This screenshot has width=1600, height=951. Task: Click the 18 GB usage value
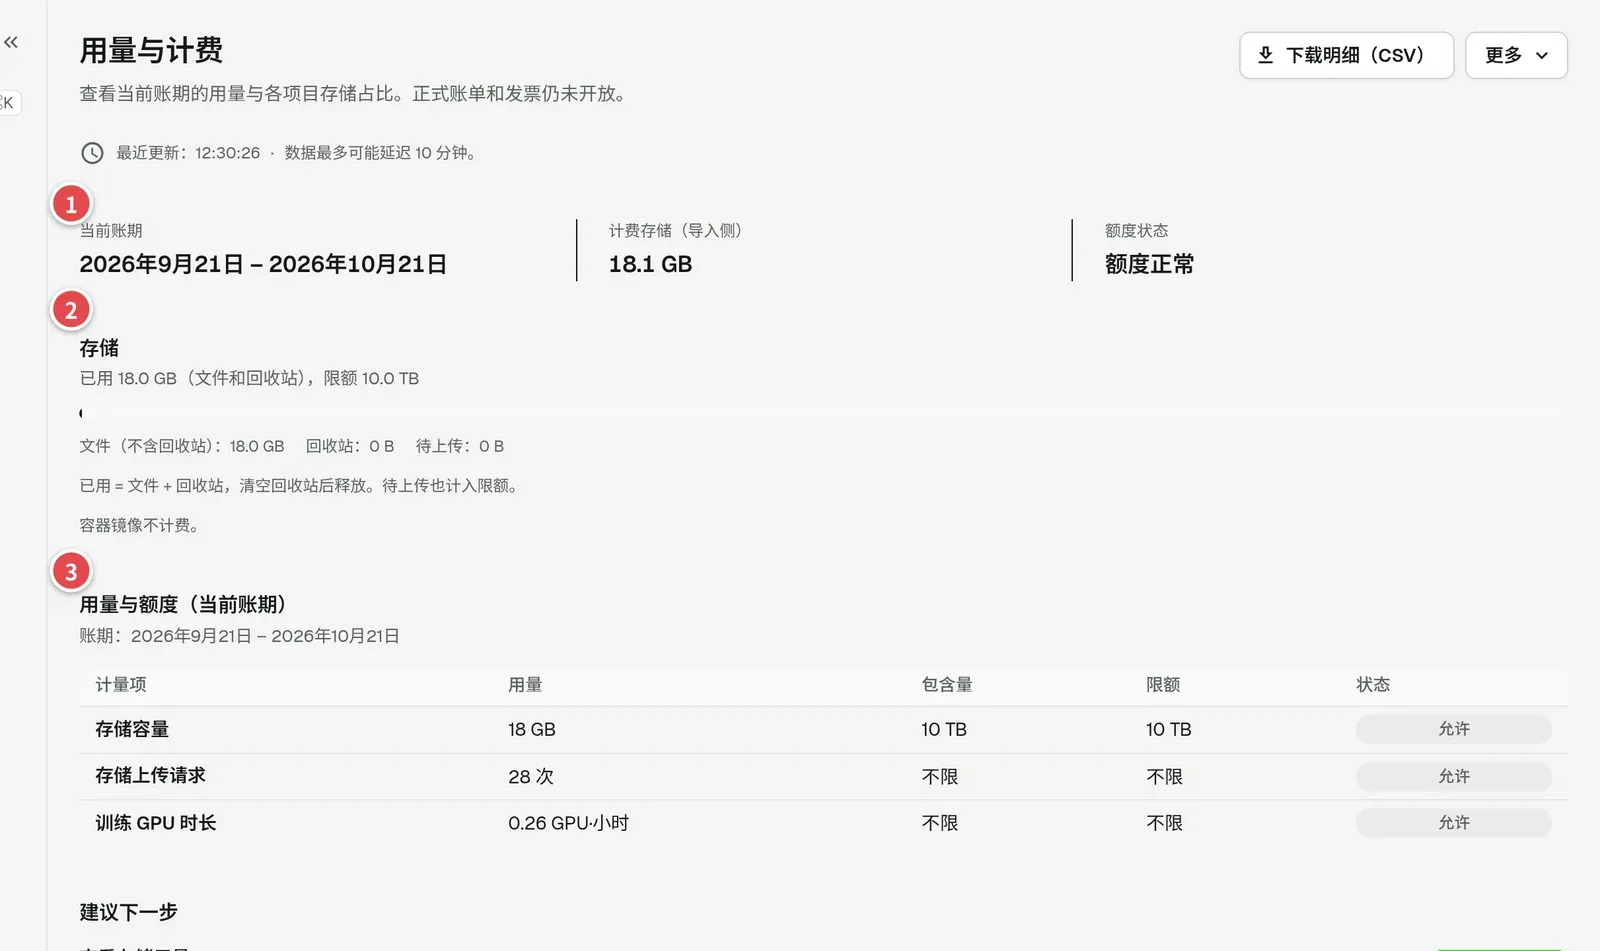[x=531, y=729]
